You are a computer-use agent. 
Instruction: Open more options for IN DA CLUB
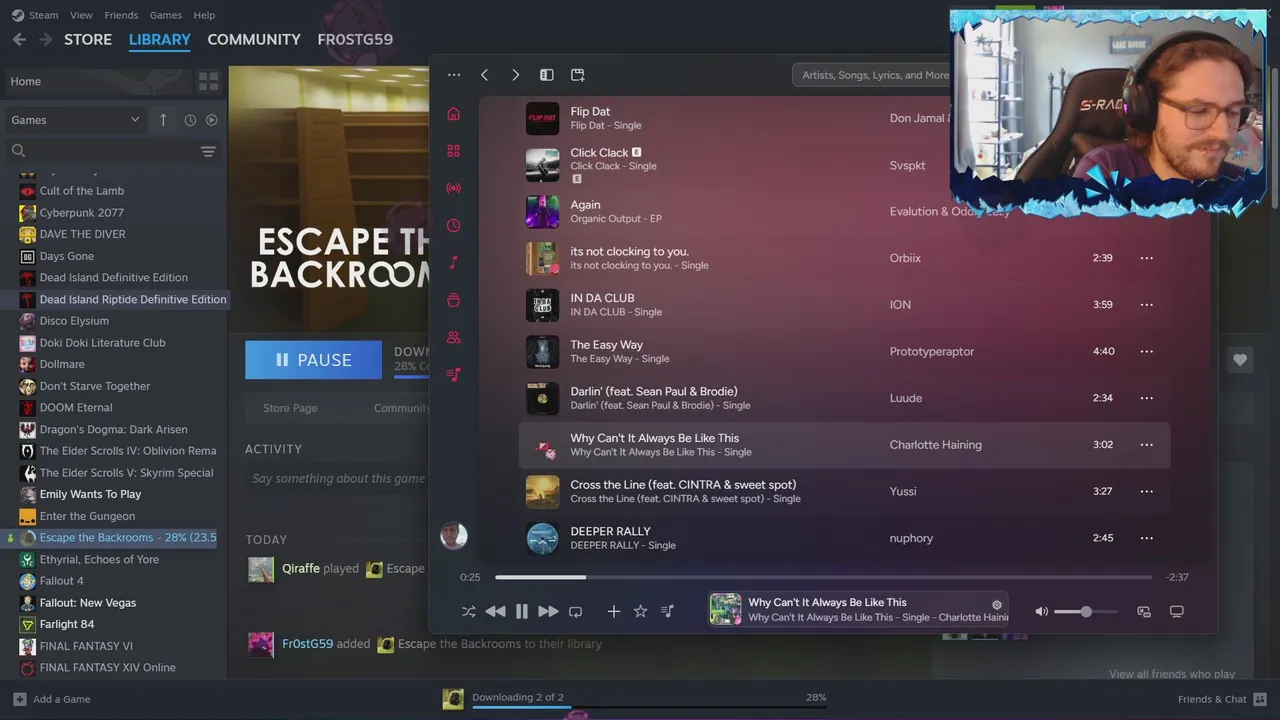point(1146,305)
